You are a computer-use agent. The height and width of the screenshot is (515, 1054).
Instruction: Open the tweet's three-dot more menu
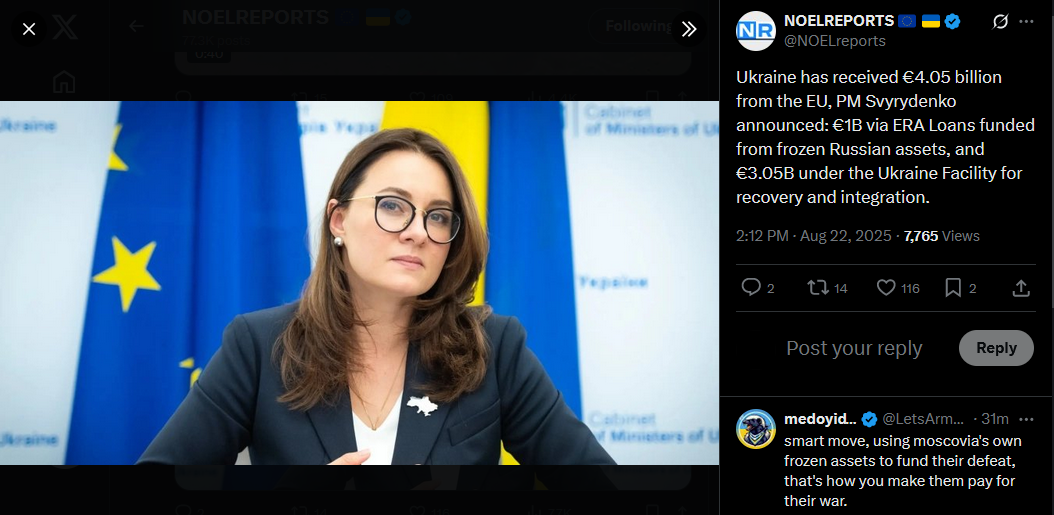pyautogui.click(x=1026, y=22)
